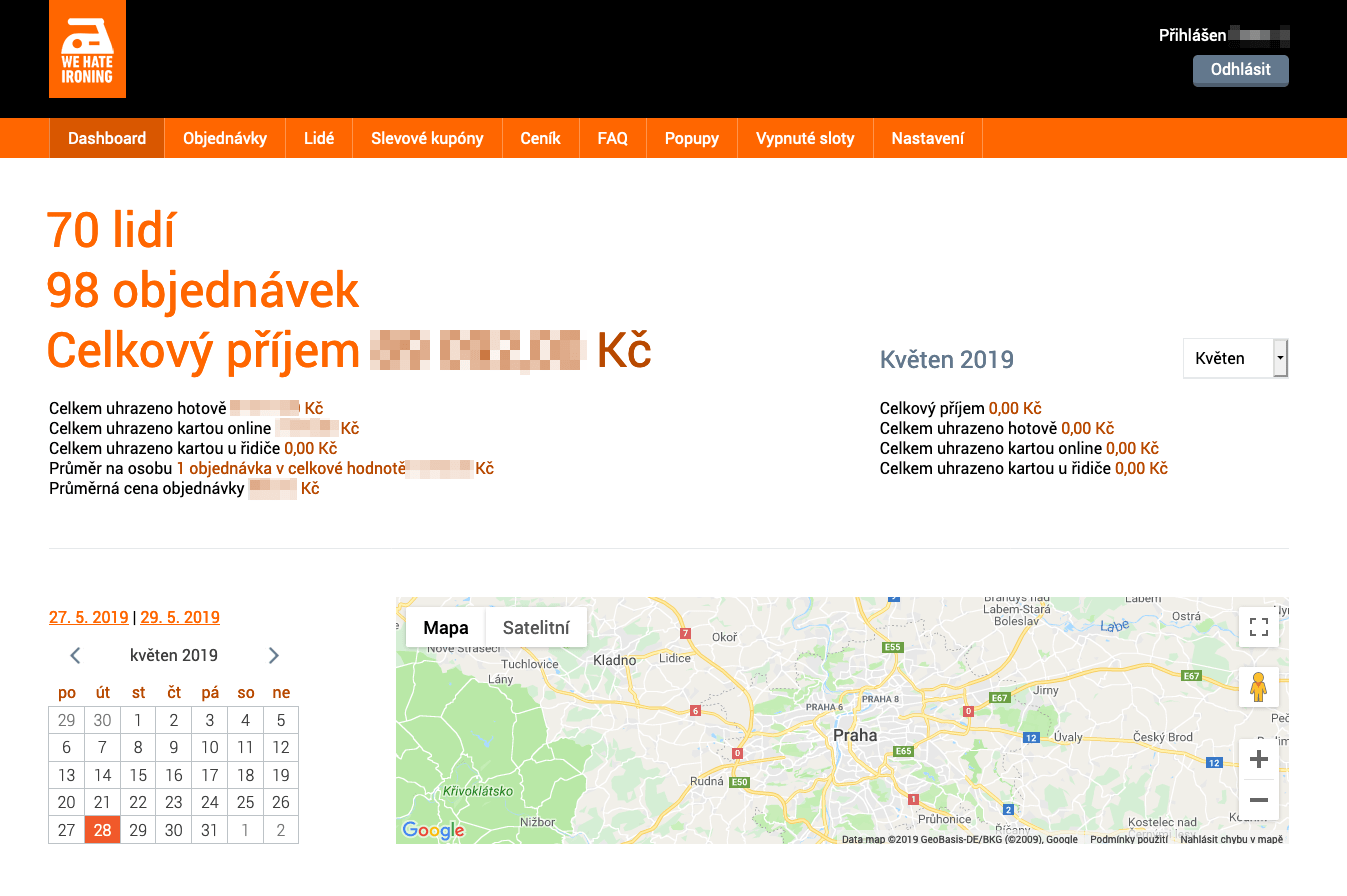
Task: Open the Ceník page
Action: [x=540, y=138]
